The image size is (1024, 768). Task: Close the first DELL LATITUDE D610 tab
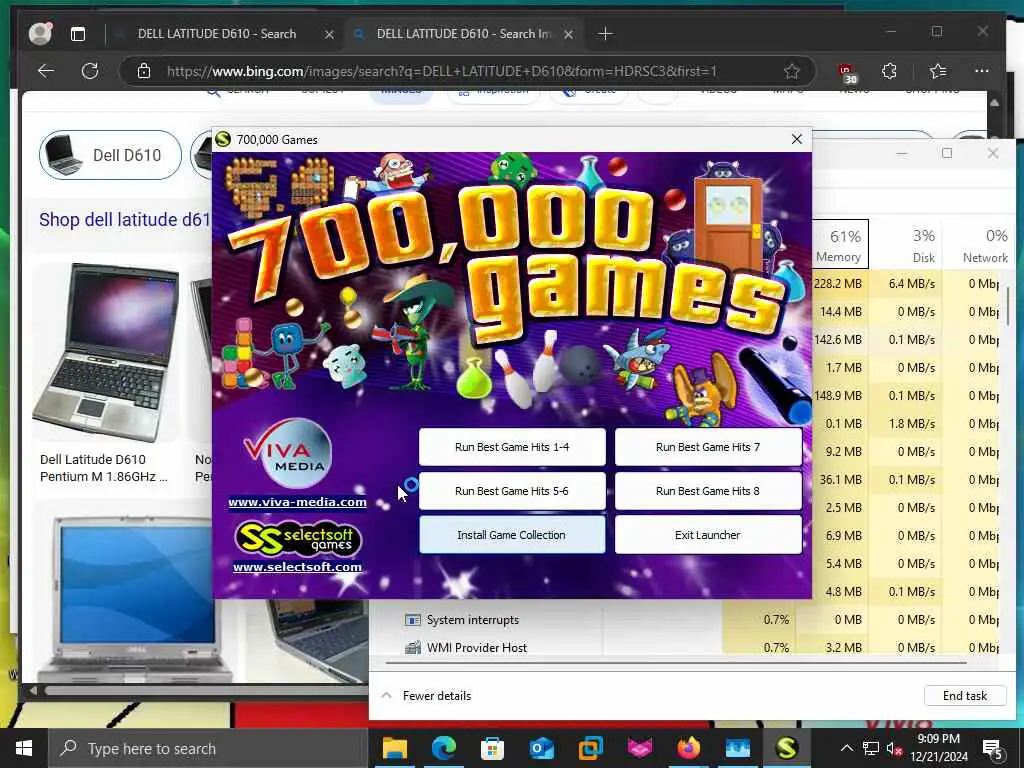click(329, 34)
